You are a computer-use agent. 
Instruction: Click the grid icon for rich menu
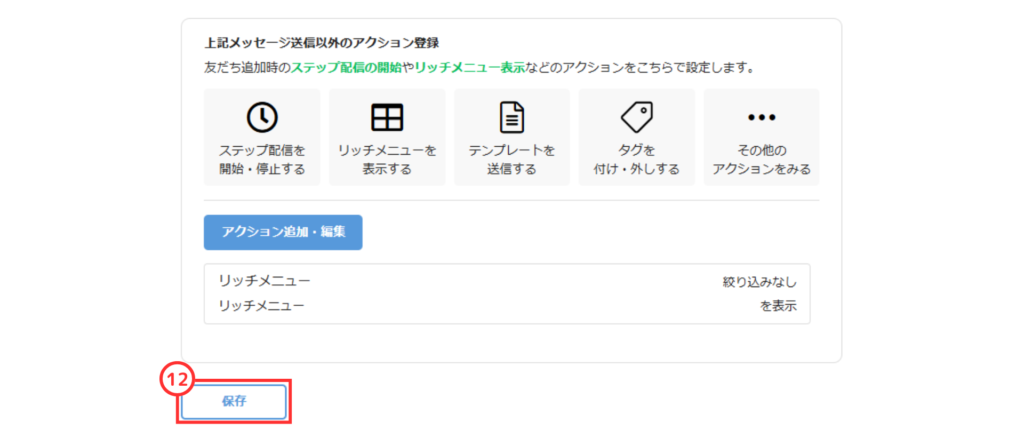tap(386, 117)
